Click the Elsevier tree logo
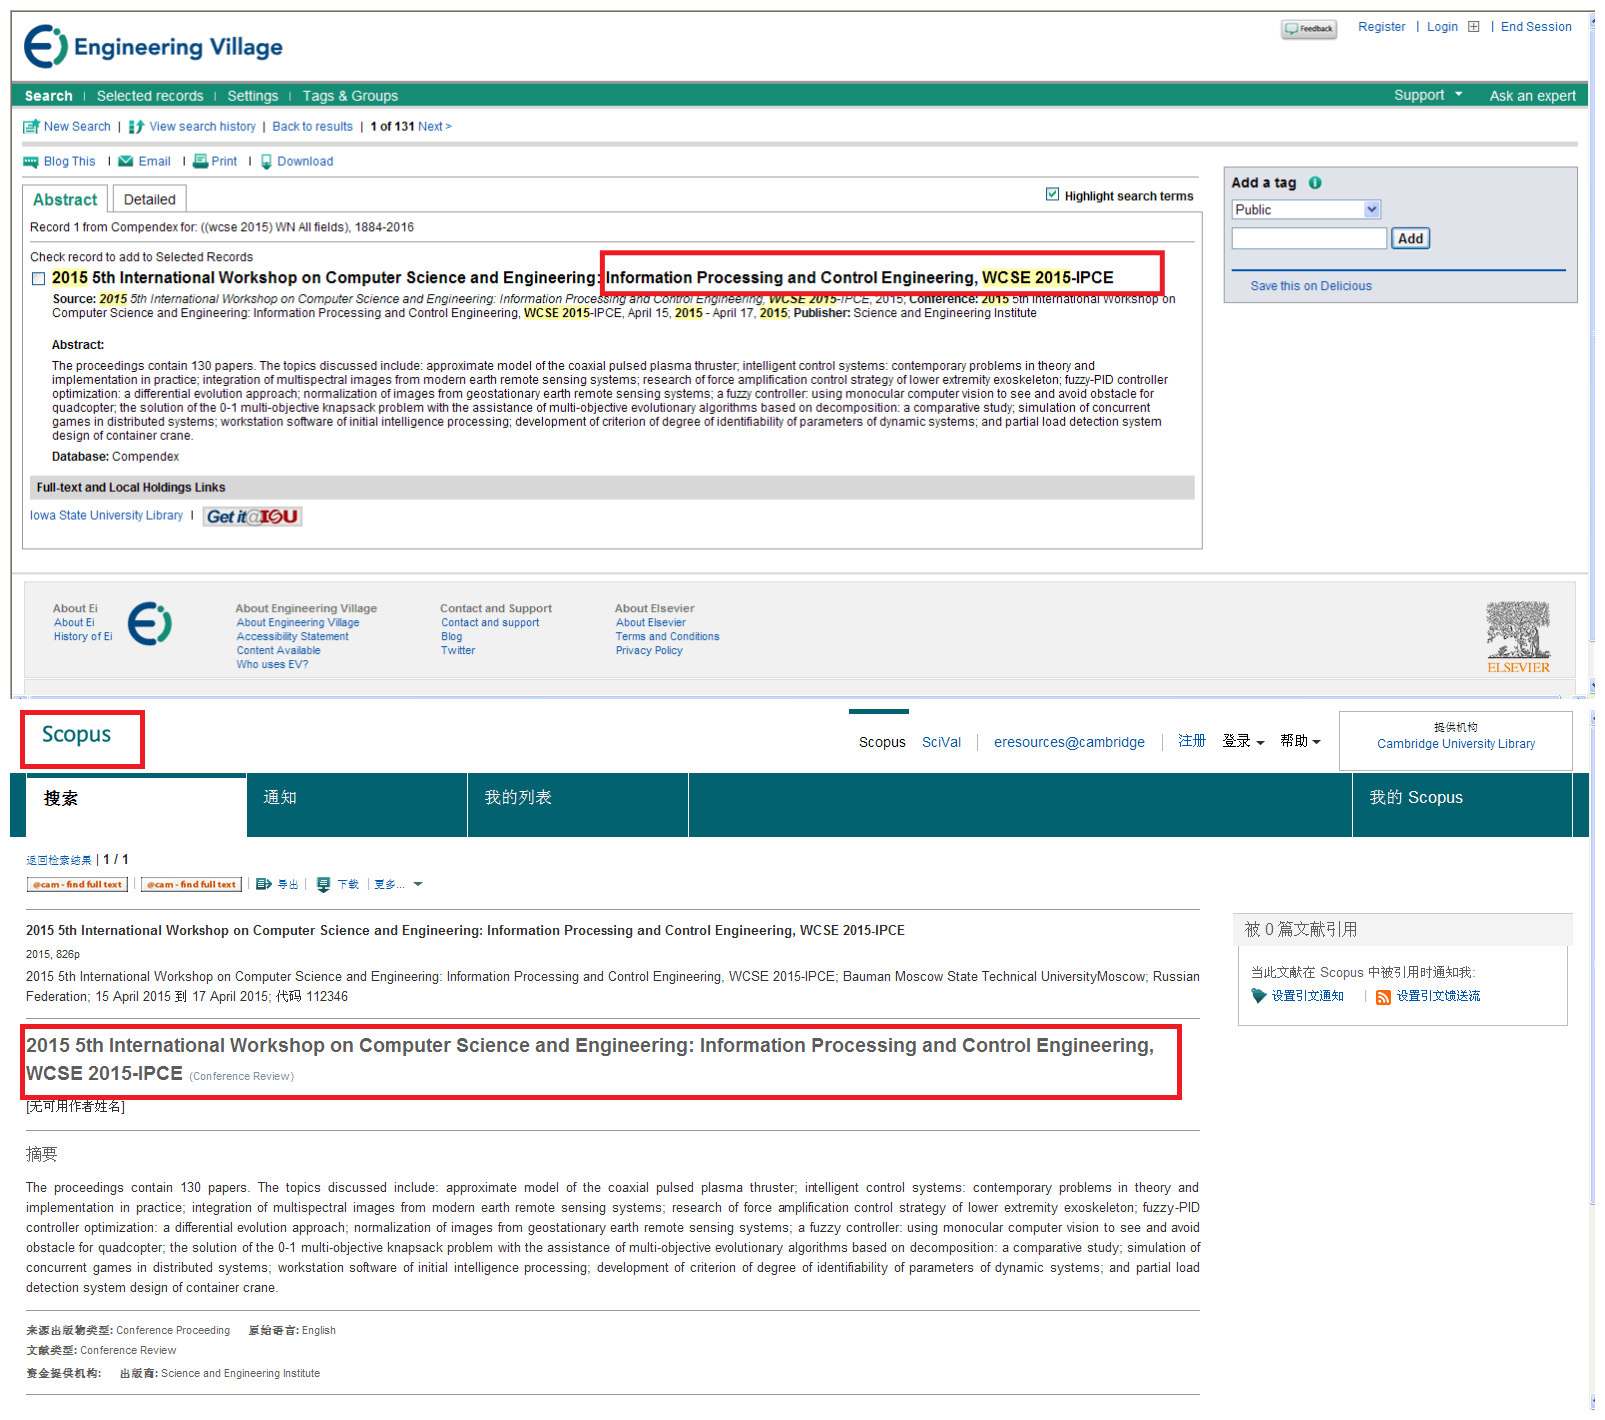The width and height of the screenshot is (1605, 1420). 1518,637
